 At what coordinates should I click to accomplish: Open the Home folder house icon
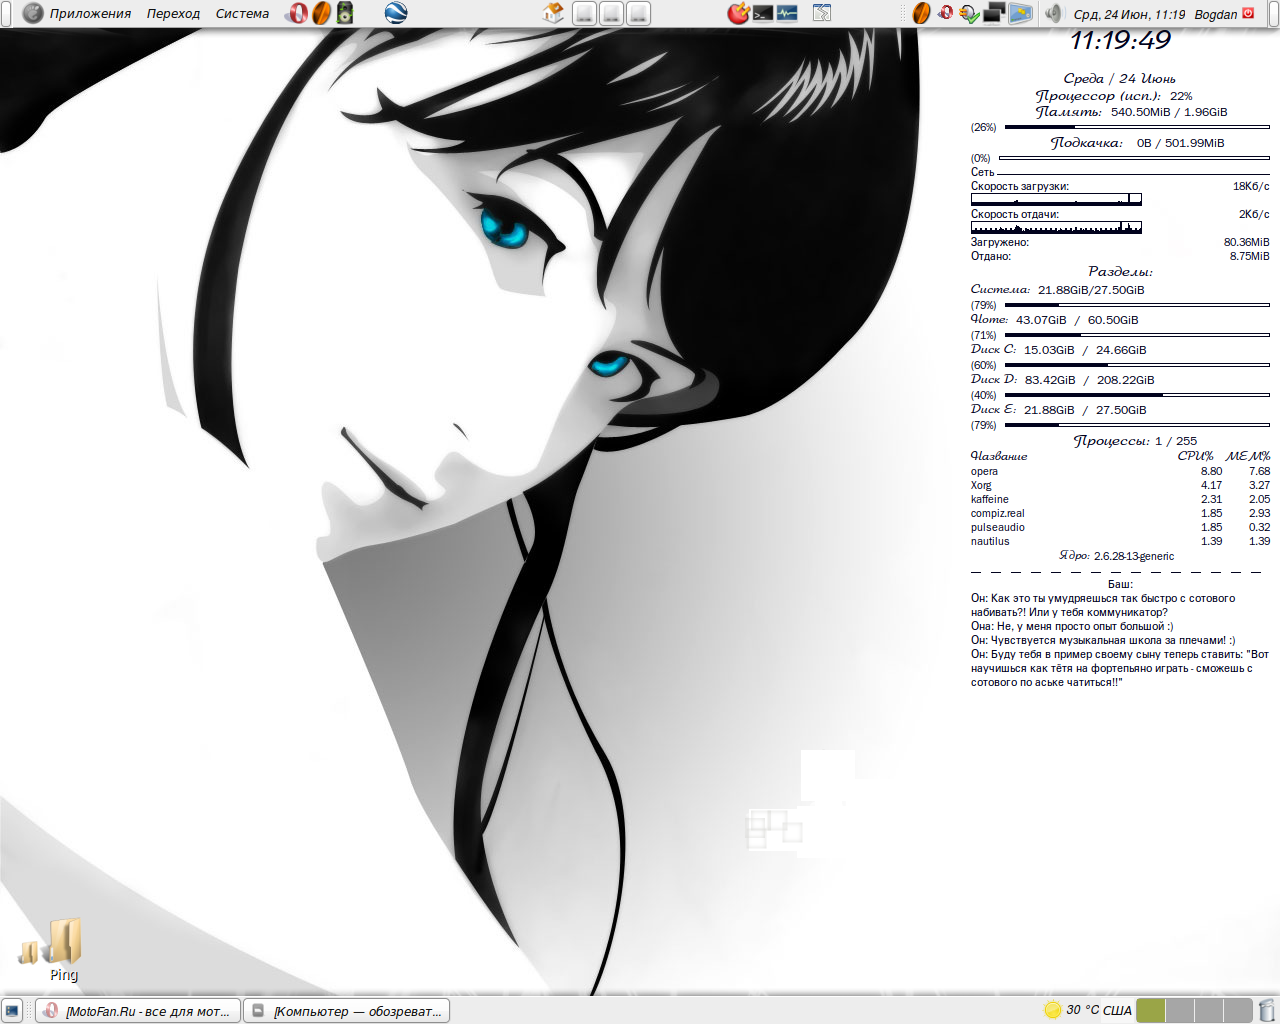pyautogui.click(x=553, y=13)
